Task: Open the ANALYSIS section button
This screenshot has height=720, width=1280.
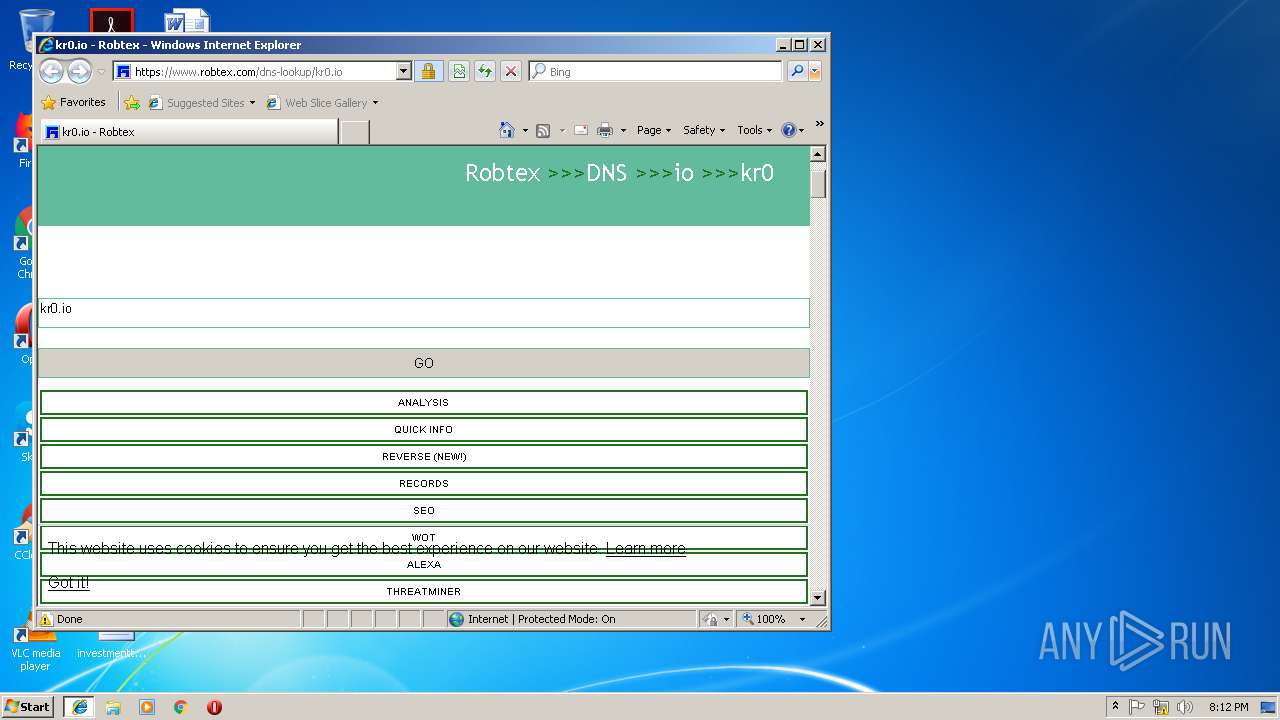Action: click(x=424, y=402)
